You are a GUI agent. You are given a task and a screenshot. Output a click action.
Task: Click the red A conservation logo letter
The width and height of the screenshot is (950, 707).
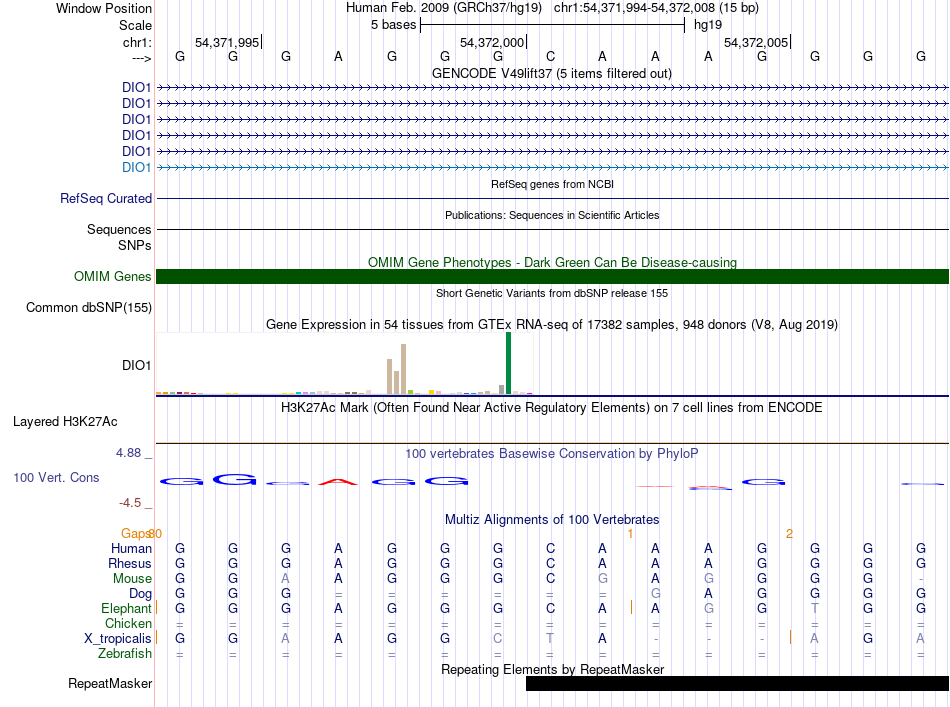[338, 482]
